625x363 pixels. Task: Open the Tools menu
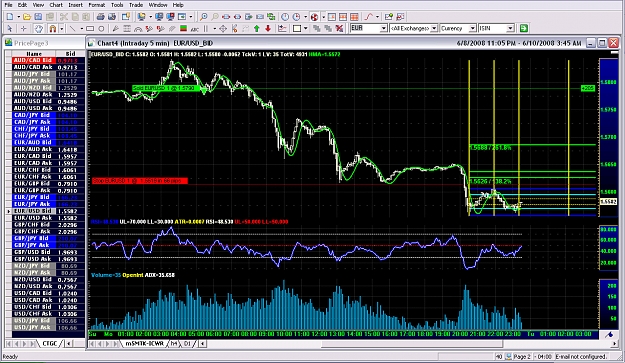pyautogui.click(x=117, y=5)
